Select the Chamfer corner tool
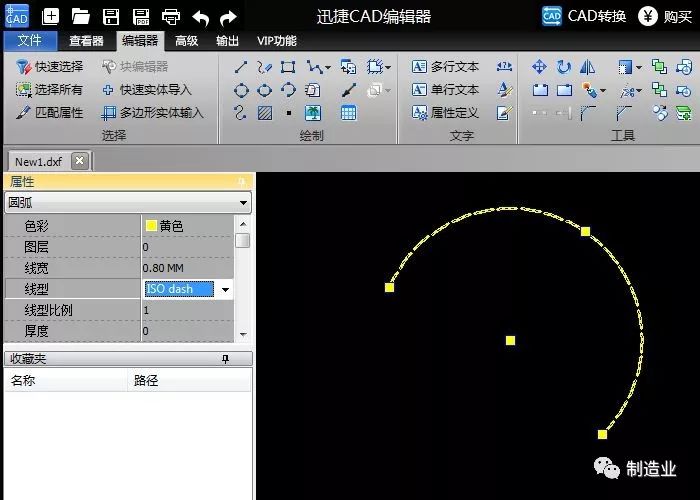Image resolution: width=700 pixels, height=500 pixels. (x=624, y=113)
